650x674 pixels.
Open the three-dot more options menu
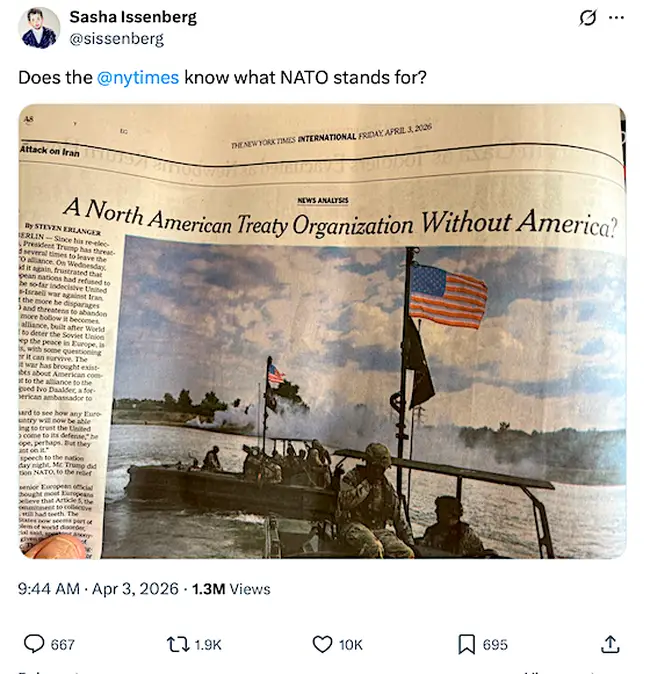pyautogui.click(x=617, y=18)
